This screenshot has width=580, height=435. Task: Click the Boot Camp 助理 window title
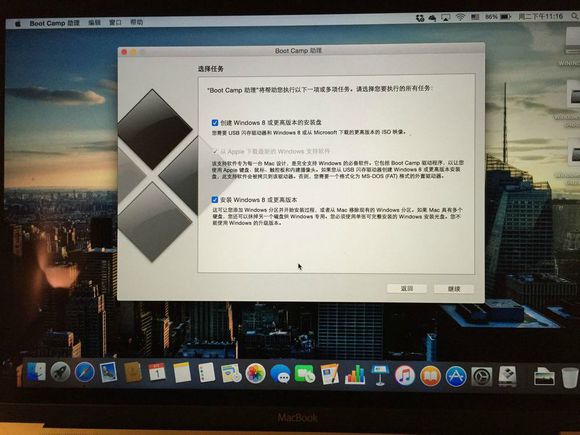pyautogui.click(x=298, y=51)
